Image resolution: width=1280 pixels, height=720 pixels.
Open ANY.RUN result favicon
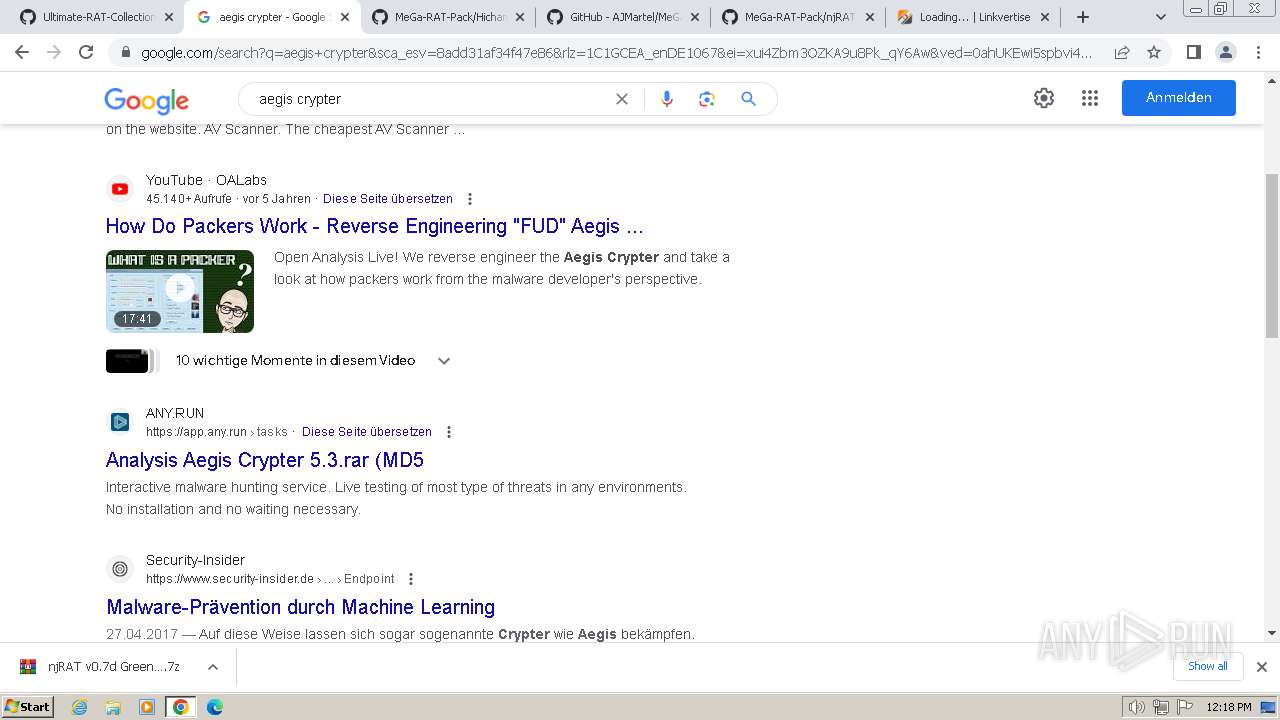120,422
